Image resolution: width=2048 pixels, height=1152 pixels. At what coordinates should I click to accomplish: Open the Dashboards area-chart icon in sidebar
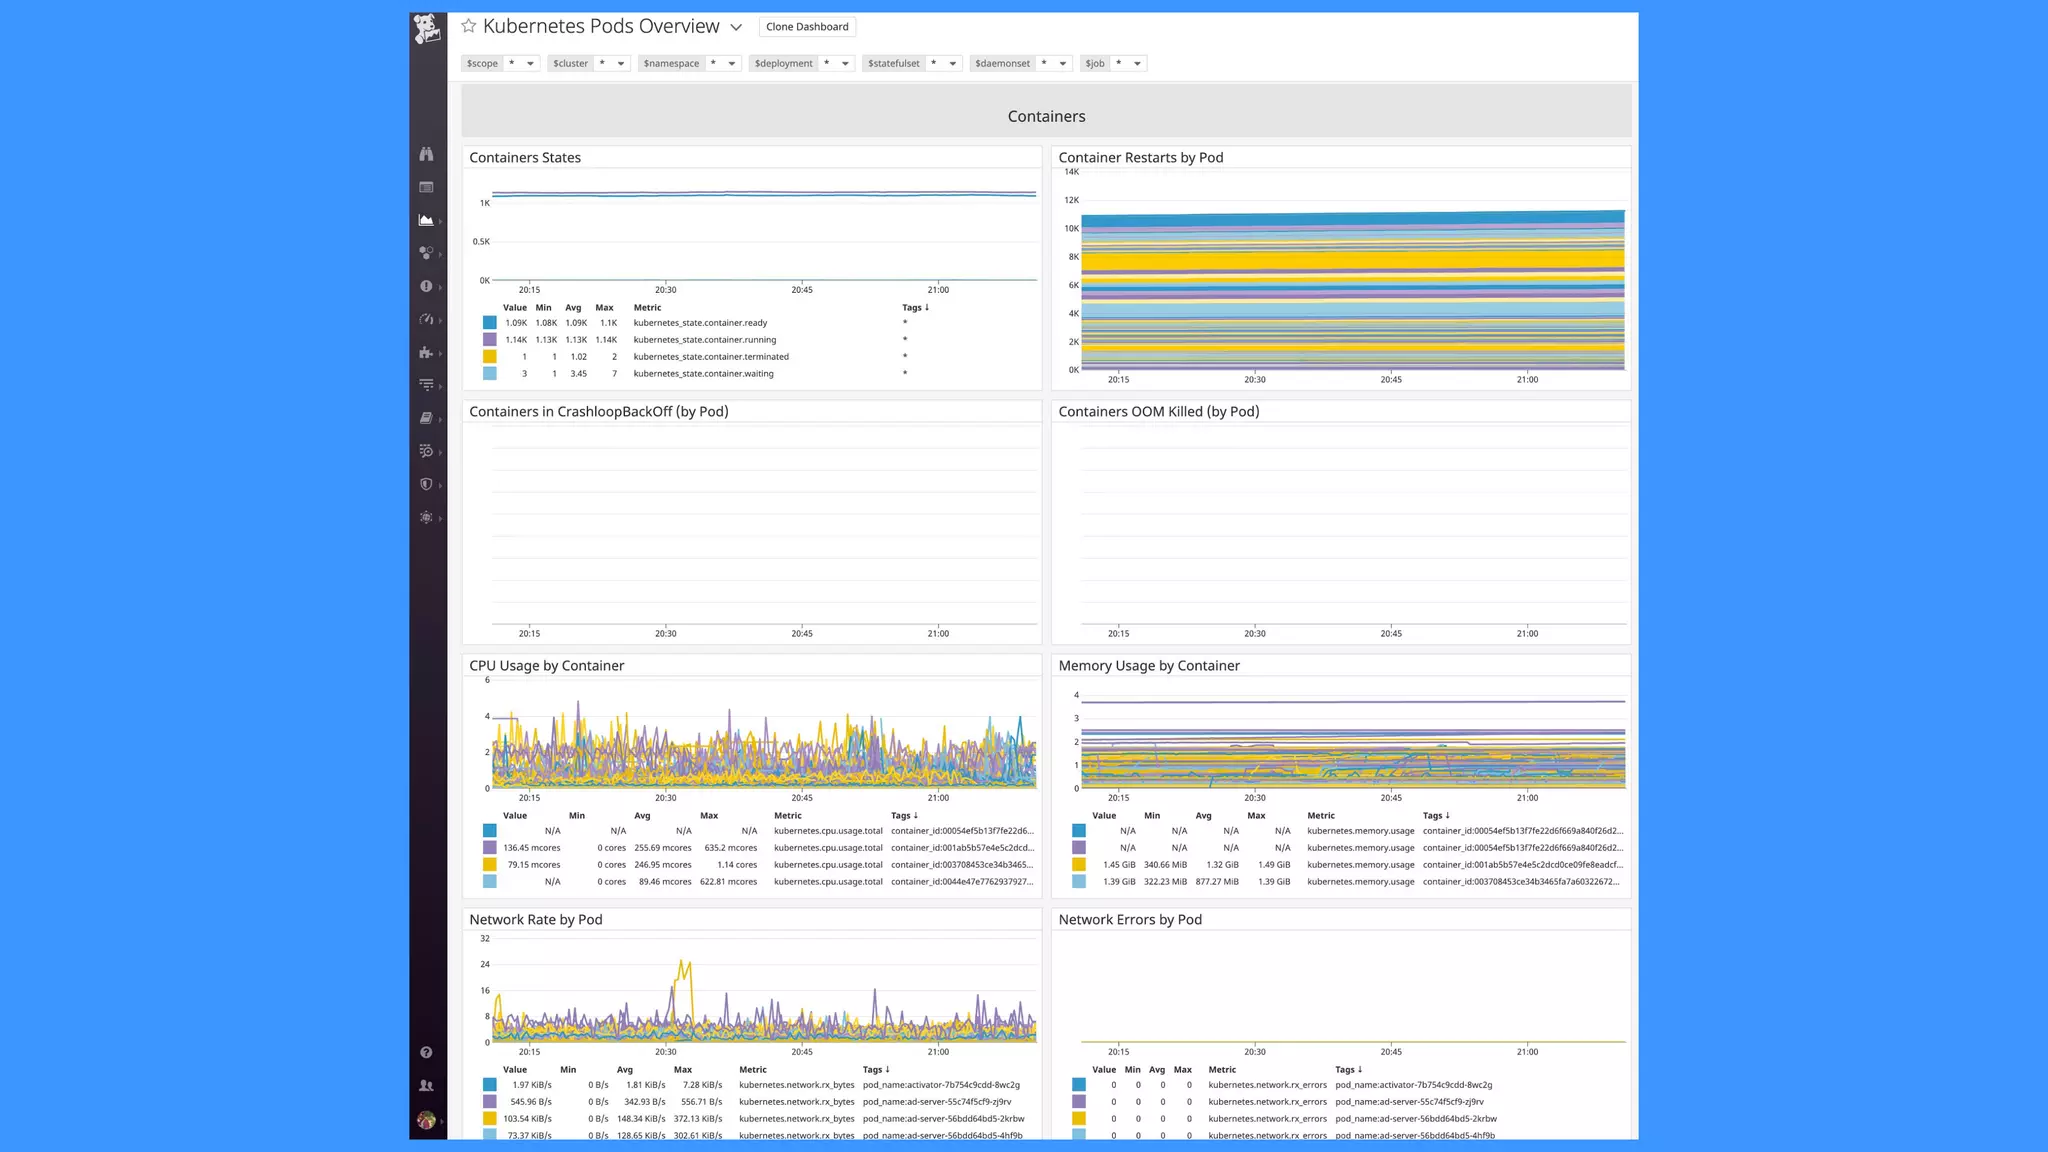(426, 220)
